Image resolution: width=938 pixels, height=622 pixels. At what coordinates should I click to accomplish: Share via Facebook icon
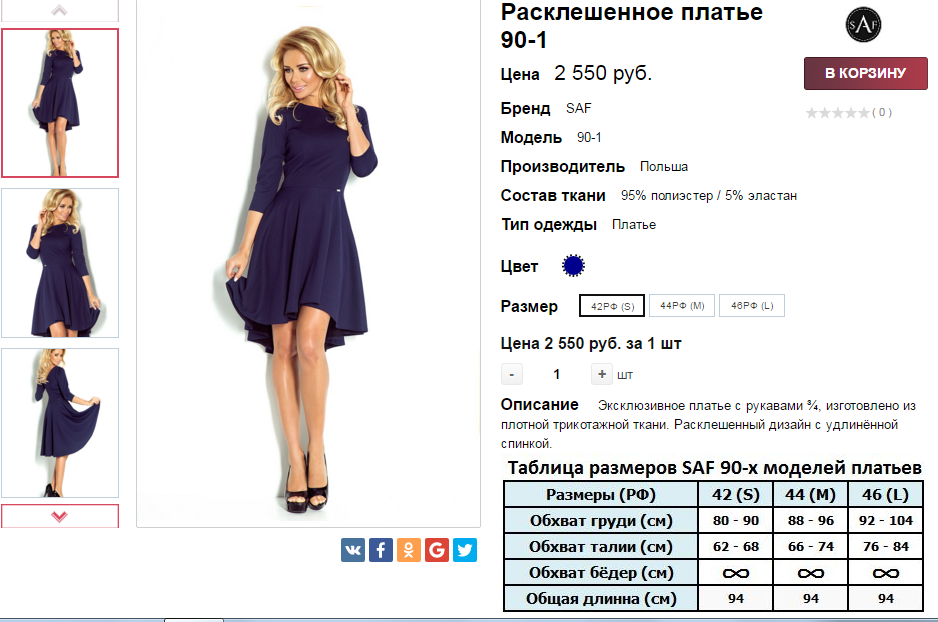point(381,550)
